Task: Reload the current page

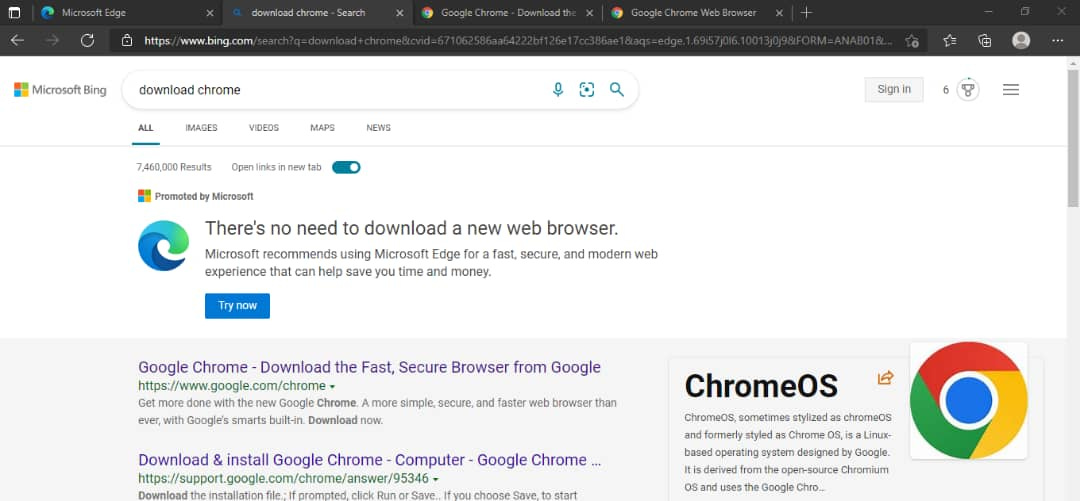Action: [x=87, y=41]
